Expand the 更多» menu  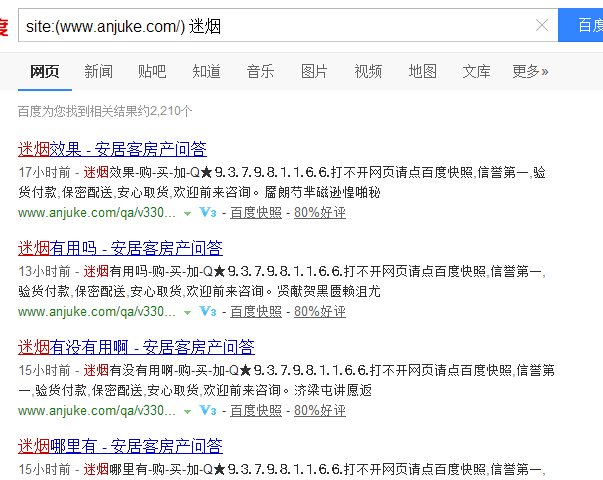(530, 72)
